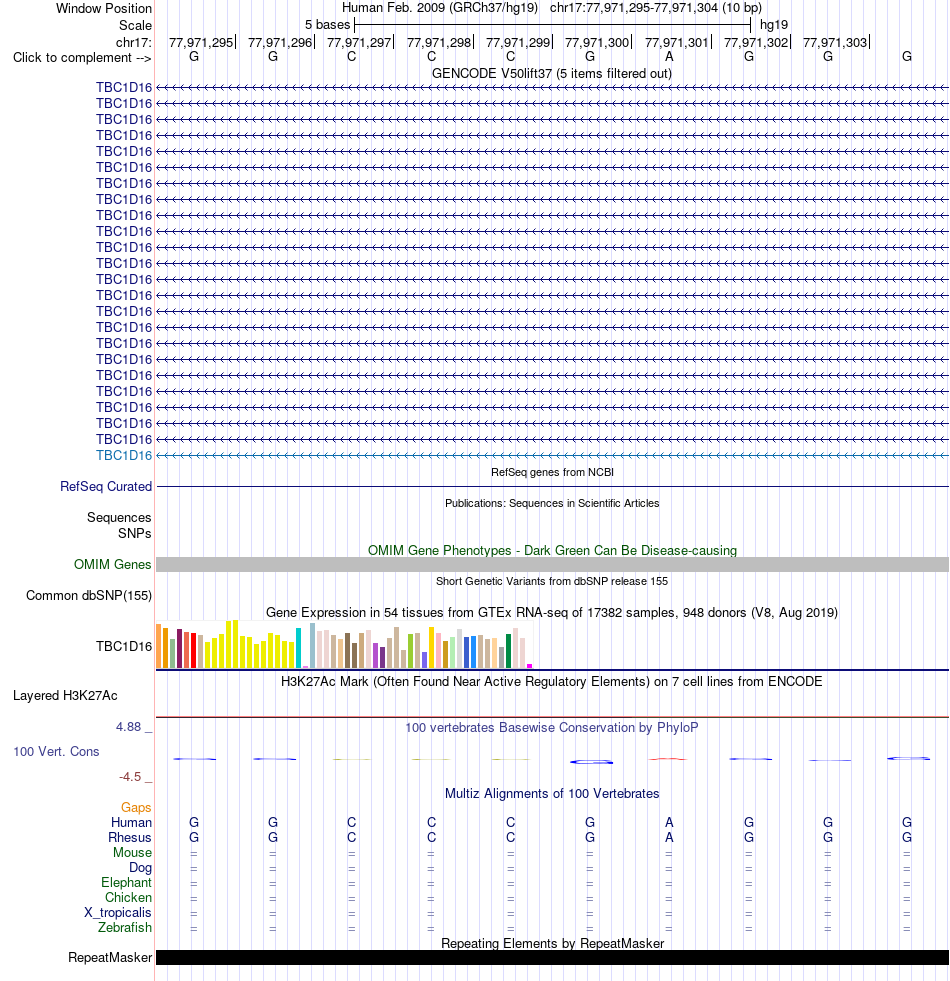The height and width of the screenshot is (981, 950).
Task: Select the 'Scale' track label
Action: (x=135, y=25)
